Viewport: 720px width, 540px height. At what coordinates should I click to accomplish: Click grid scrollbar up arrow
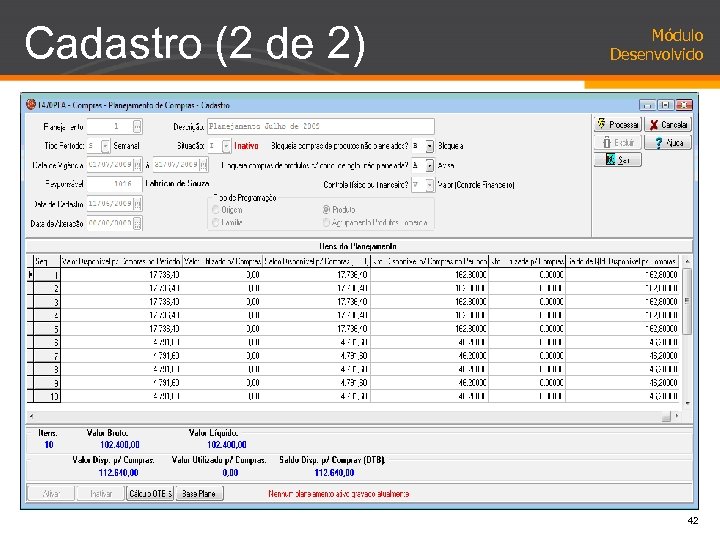coord(687,261)
